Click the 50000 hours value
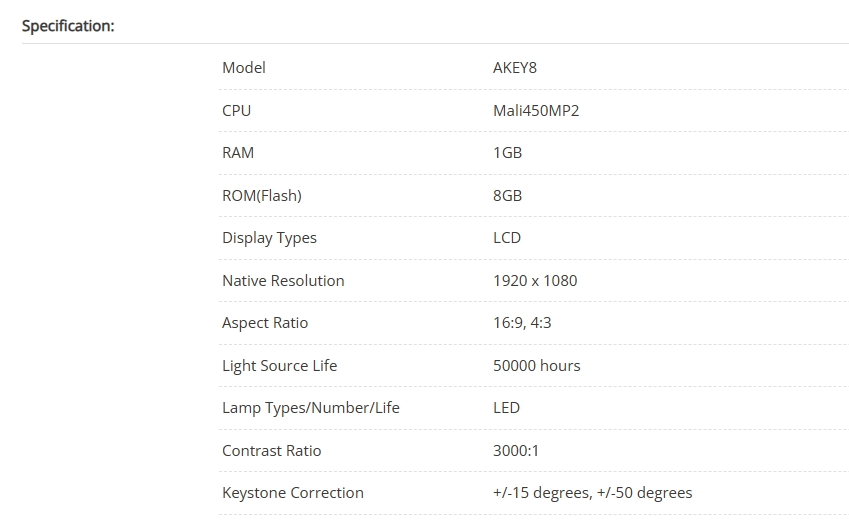 (537, 366)
